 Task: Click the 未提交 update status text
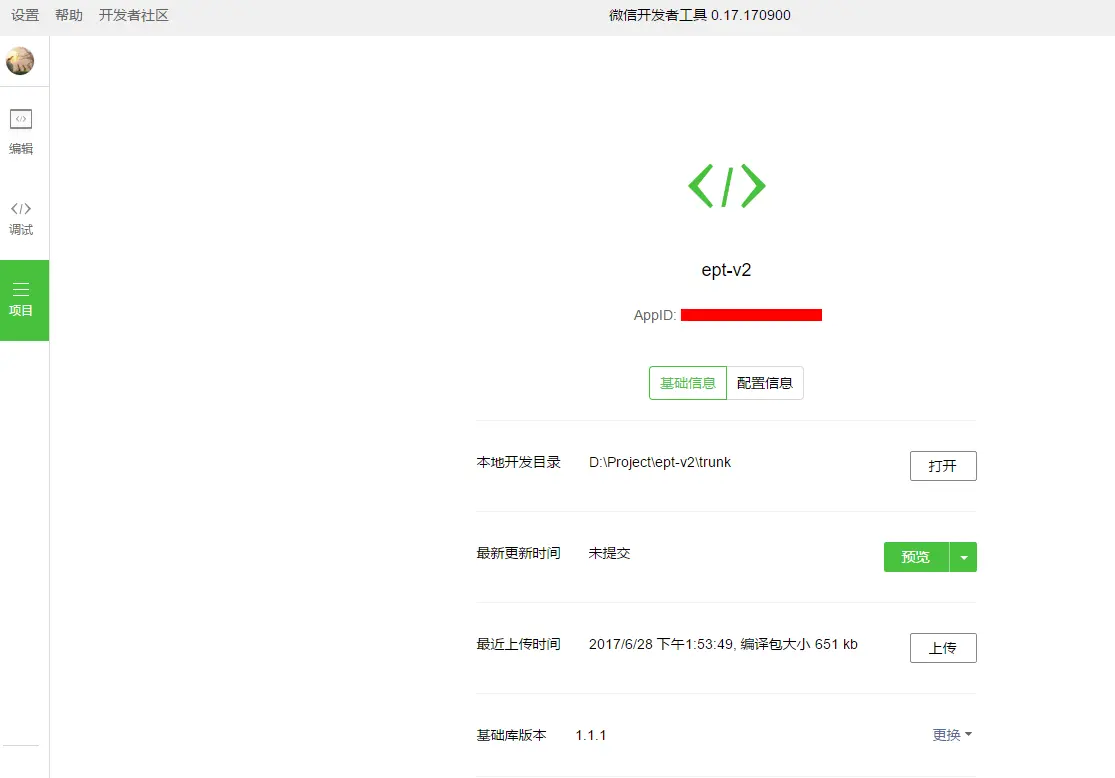pos(609,553)
